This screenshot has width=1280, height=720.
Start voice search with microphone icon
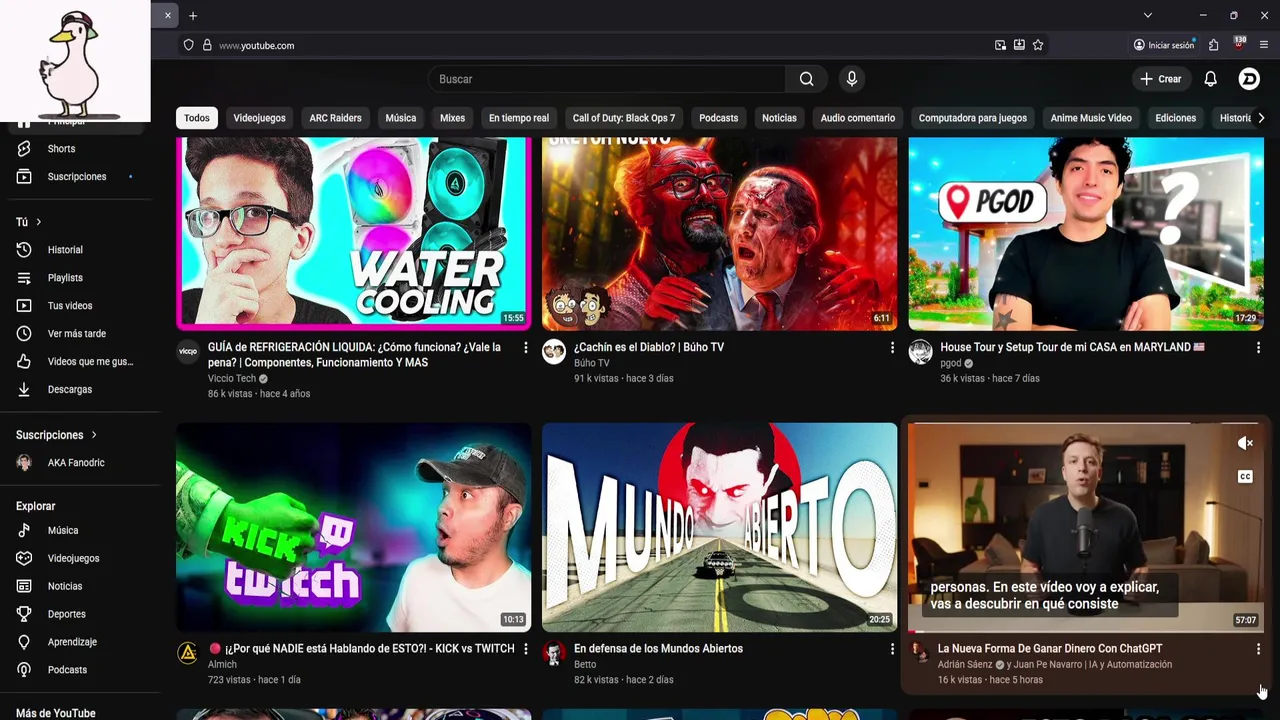click(x=852, y=79)
